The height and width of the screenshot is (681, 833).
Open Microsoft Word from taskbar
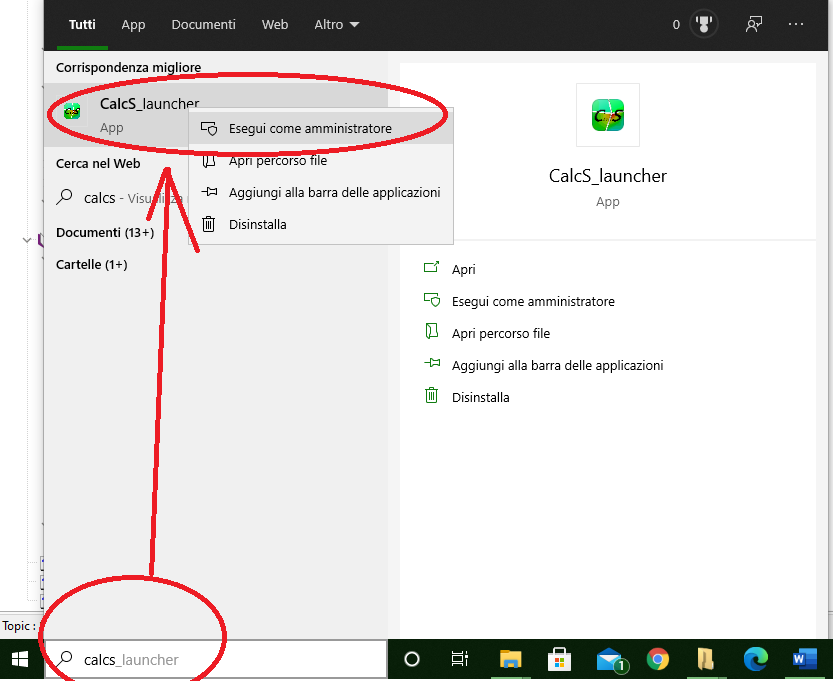pos(804,659)
